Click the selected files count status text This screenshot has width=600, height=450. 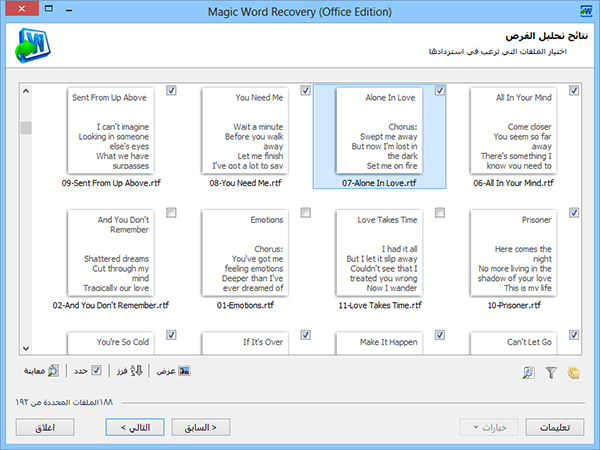click(x=64, y=403)
